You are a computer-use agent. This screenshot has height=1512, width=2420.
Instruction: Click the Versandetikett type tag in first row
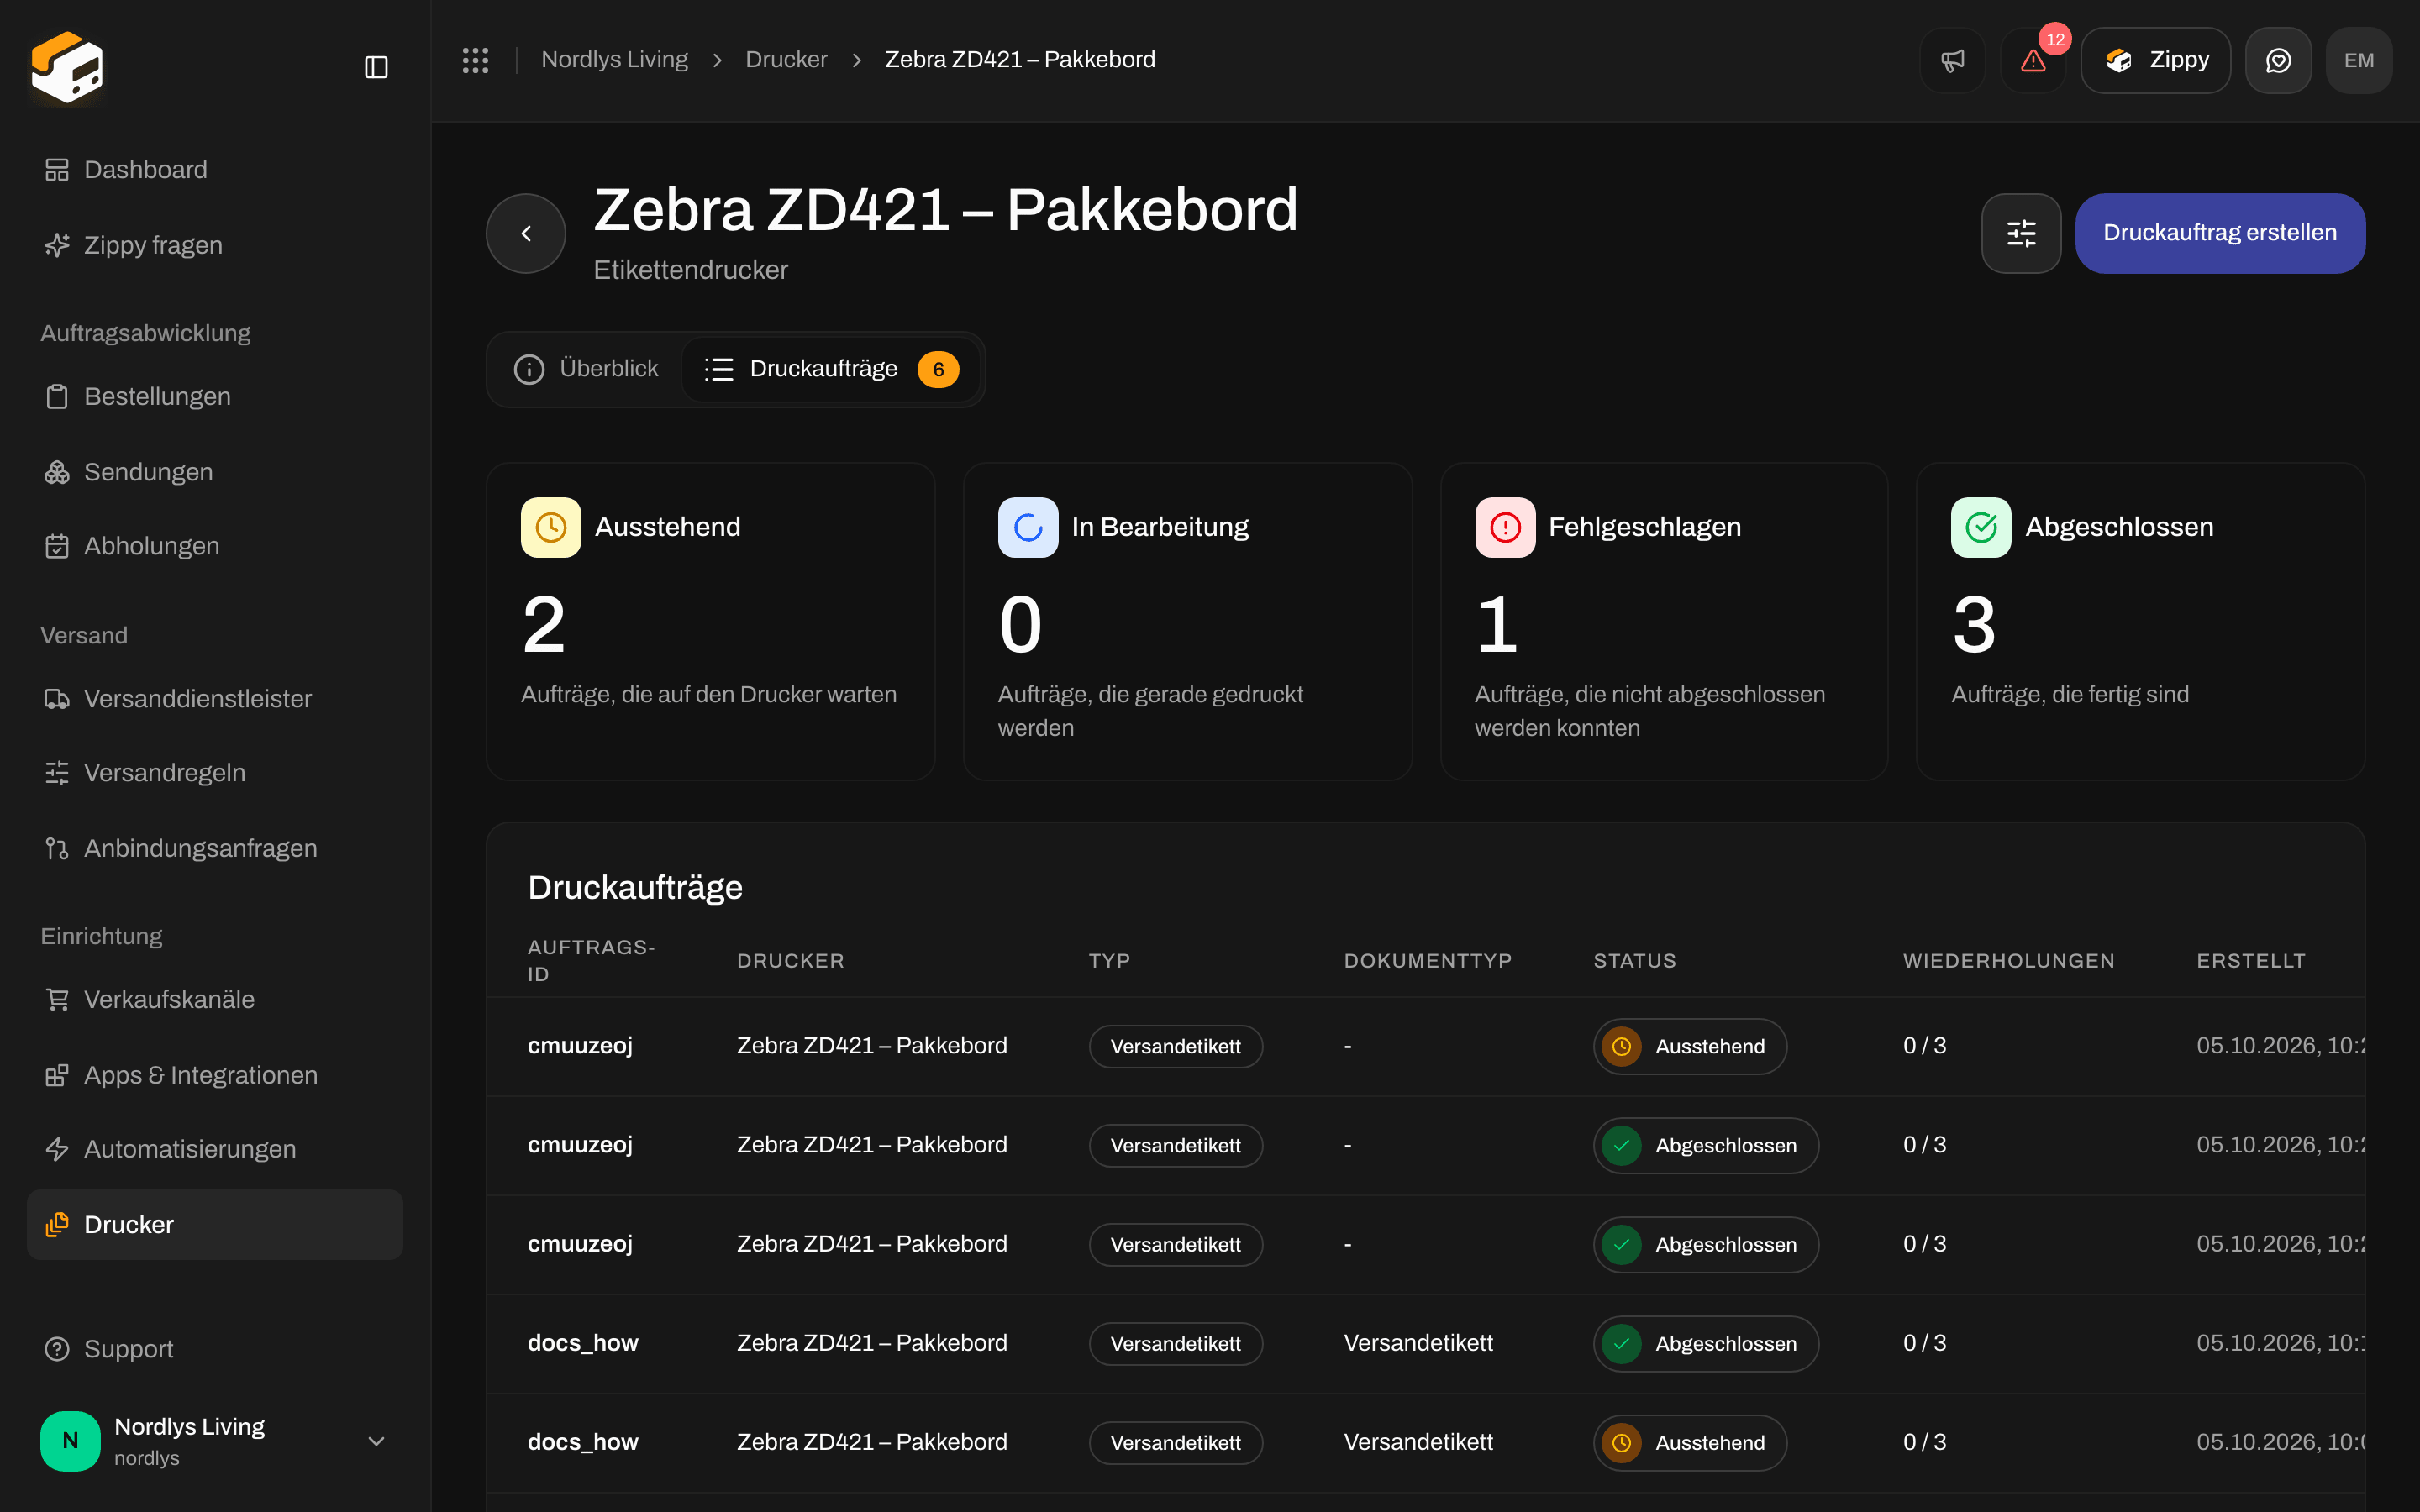(x=1176, y=1046)
